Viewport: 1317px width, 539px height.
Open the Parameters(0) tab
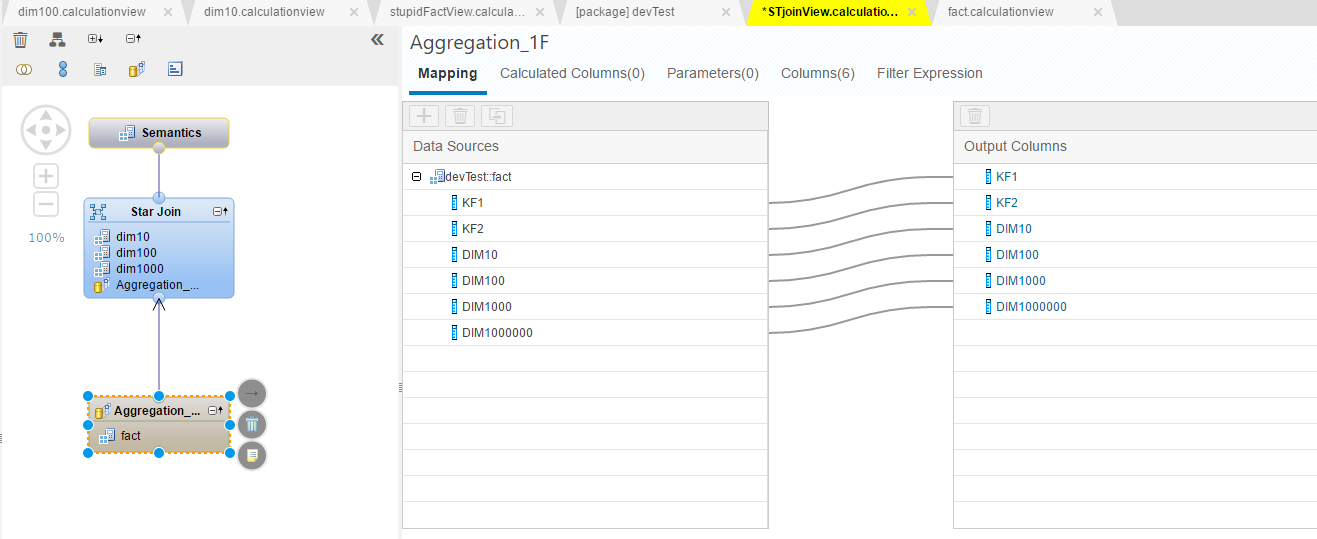point(713,73)
